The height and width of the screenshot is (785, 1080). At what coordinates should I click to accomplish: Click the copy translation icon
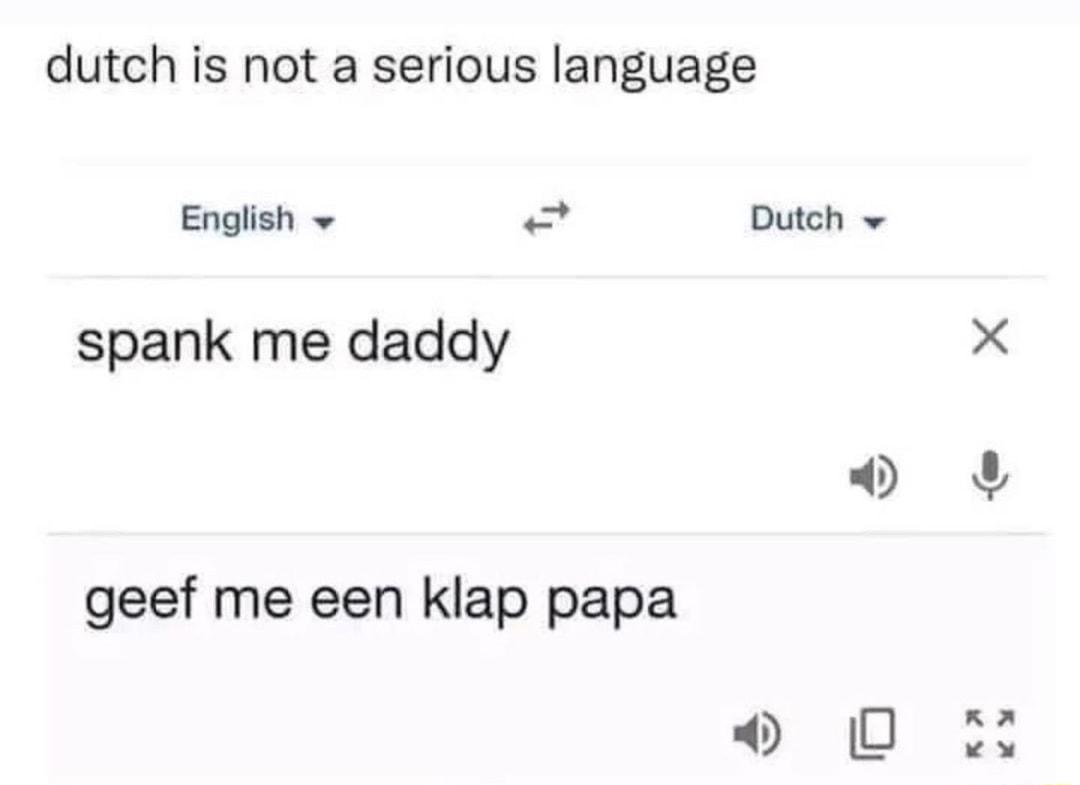(x=872, y=733)
